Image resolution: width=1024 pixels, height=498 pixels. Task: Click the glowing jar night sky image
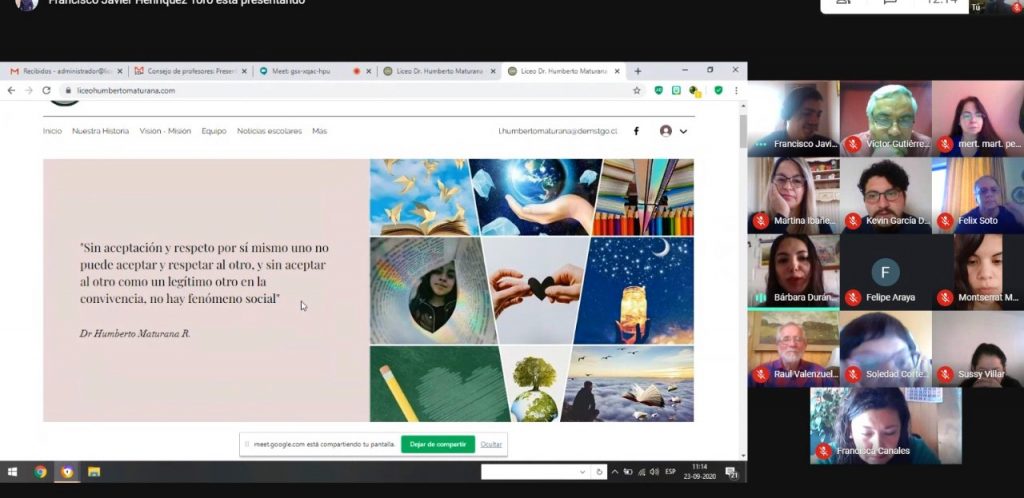pos(634,290)
